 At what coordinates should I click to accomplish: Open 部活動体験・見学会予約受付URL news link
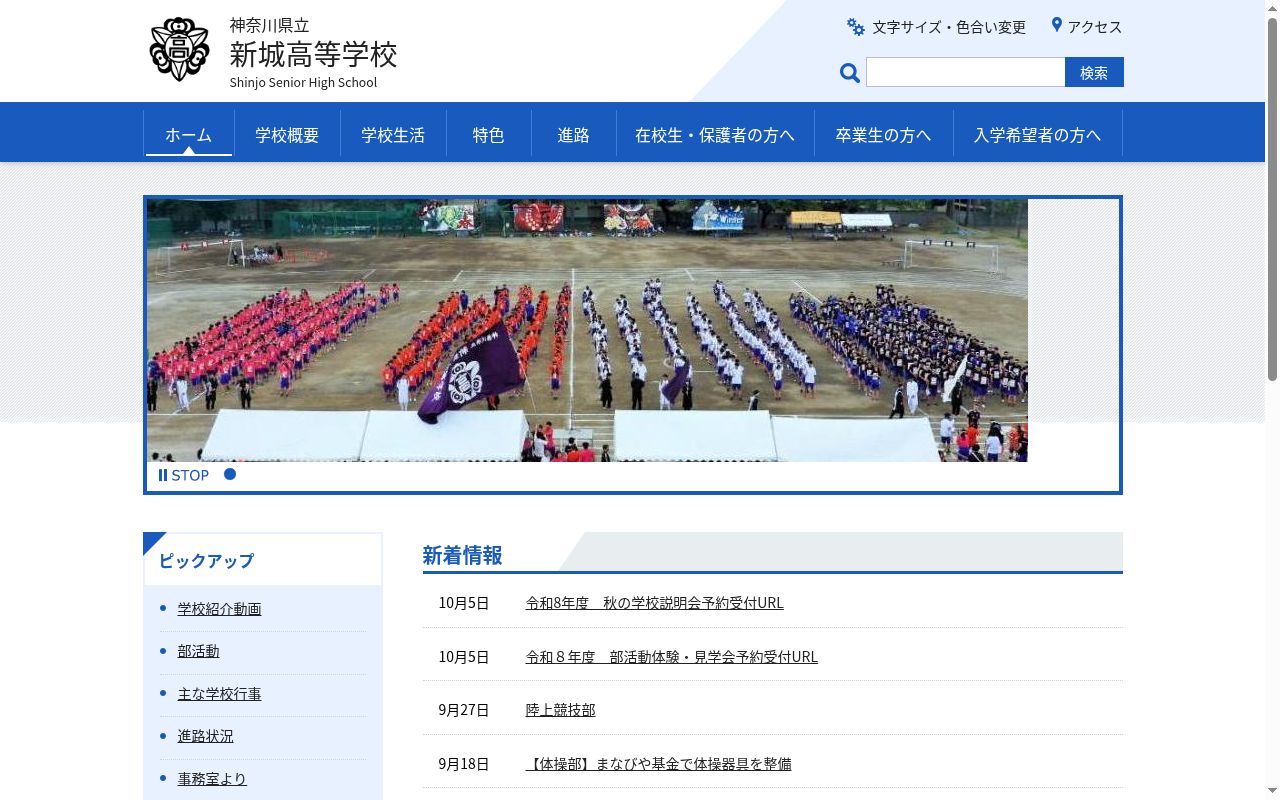[671, 656]
